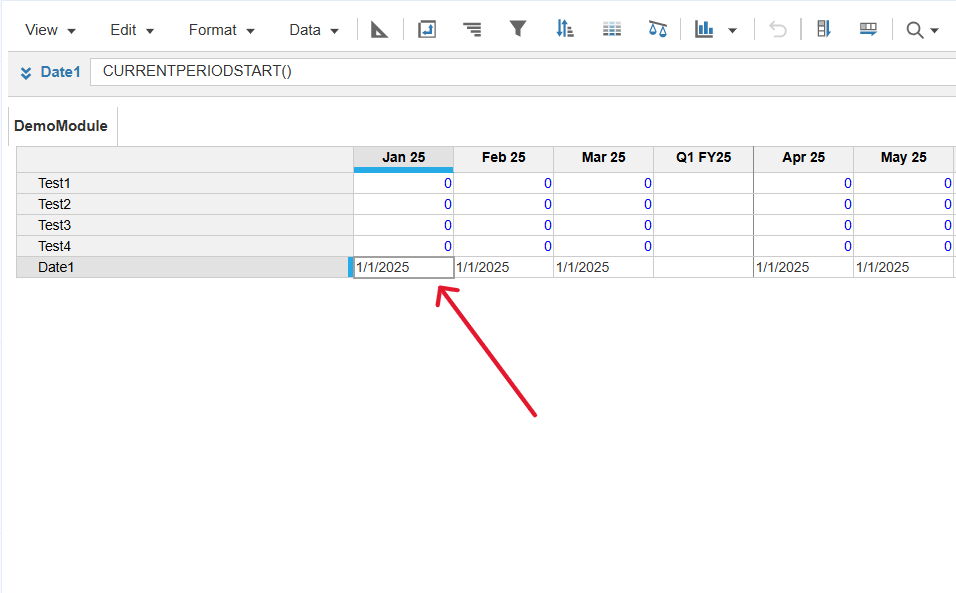Click the grid style icon on toolbar
The height and width of the screenshot is (593, 956).
tap(611, 28)
